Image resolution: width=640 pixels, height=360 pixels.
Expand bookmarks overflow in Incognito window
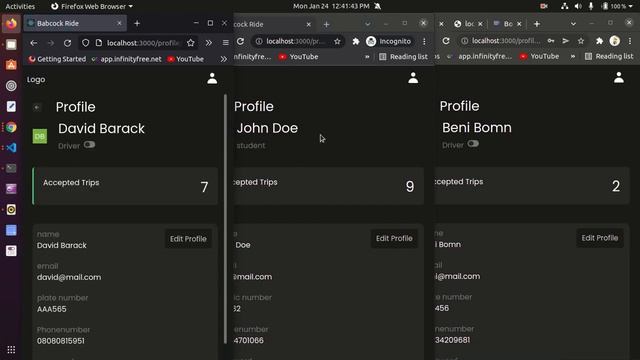click(x=367, y=57)
